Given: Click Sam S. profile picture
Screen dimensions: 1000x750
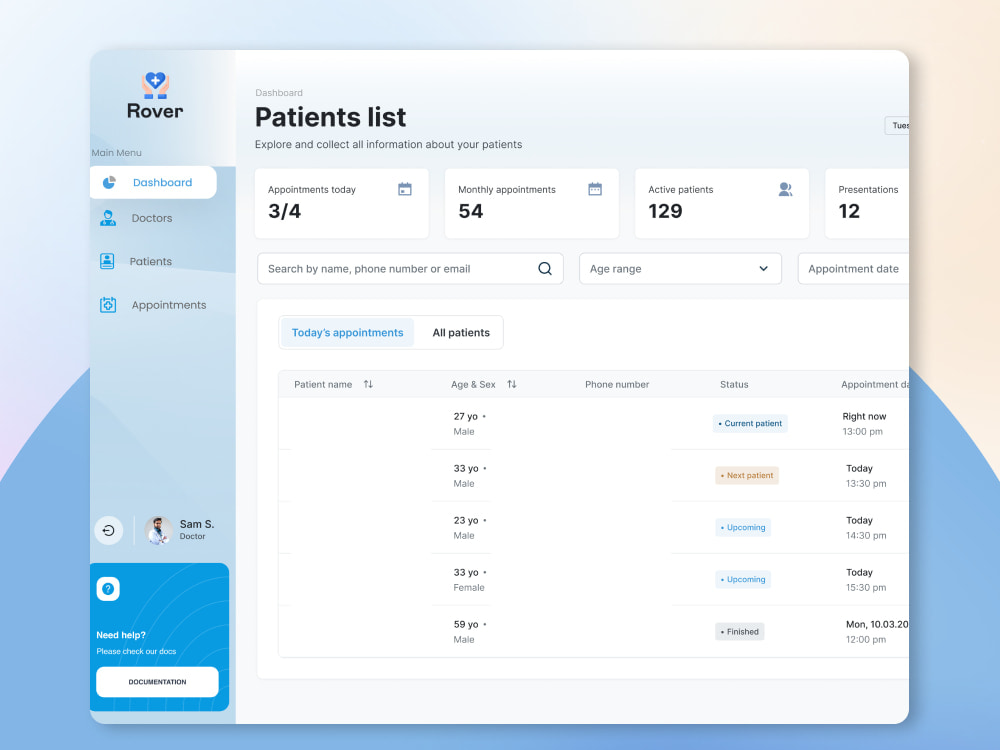Looking at the screenshot, I should point(158,530).
